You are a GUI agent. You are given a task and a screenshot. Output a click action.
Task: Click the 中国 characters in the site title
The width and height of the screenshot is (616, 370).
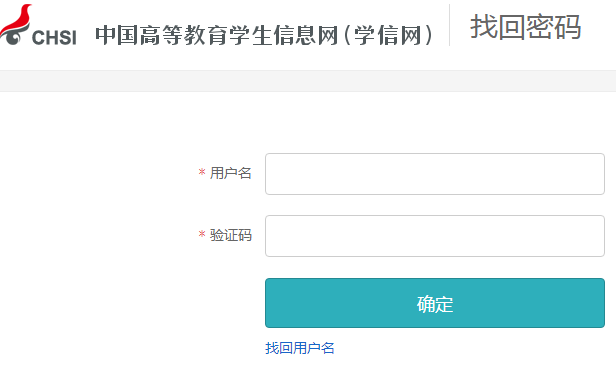tap(117, 35)
